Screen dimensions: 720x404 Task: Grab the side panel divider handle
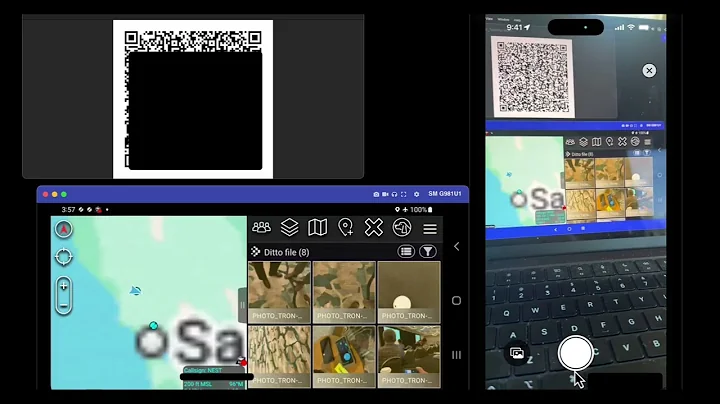(242, 305)
